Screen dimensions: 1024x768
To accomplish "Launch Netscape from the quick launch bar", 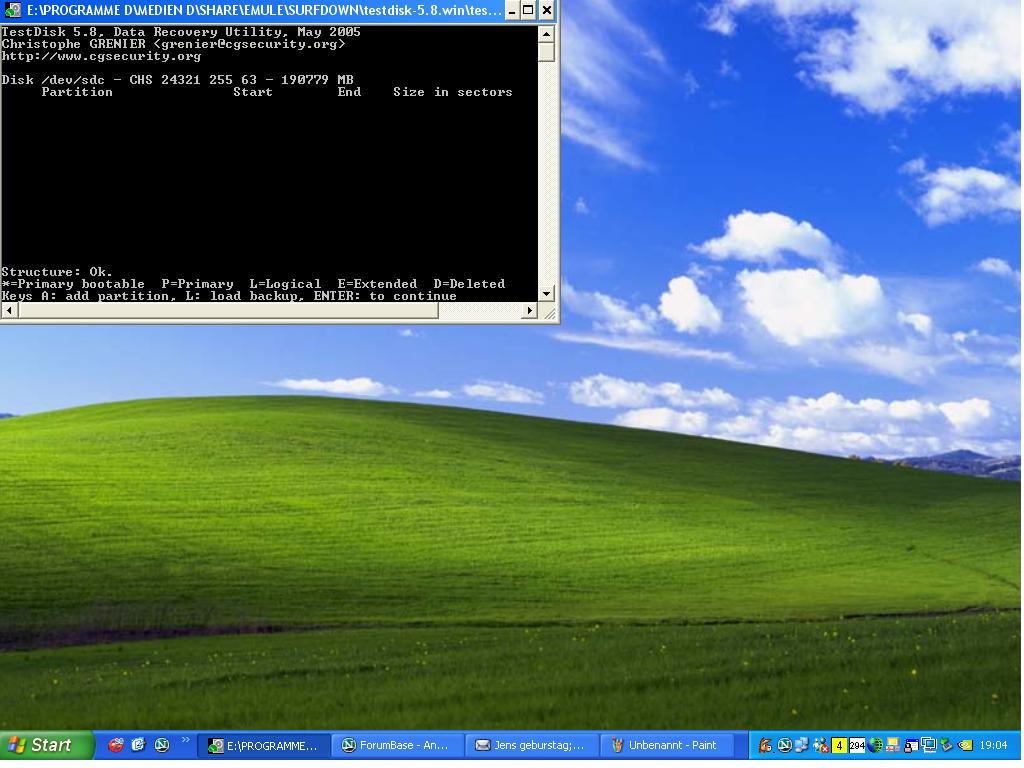I will pyautogui.click(x=162, y=744).
